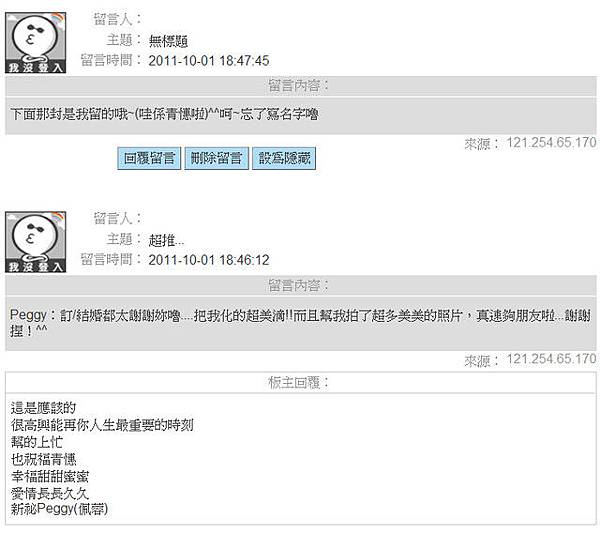
Task: Click source IP below the 超推... message
Action: tap(551, 359)
